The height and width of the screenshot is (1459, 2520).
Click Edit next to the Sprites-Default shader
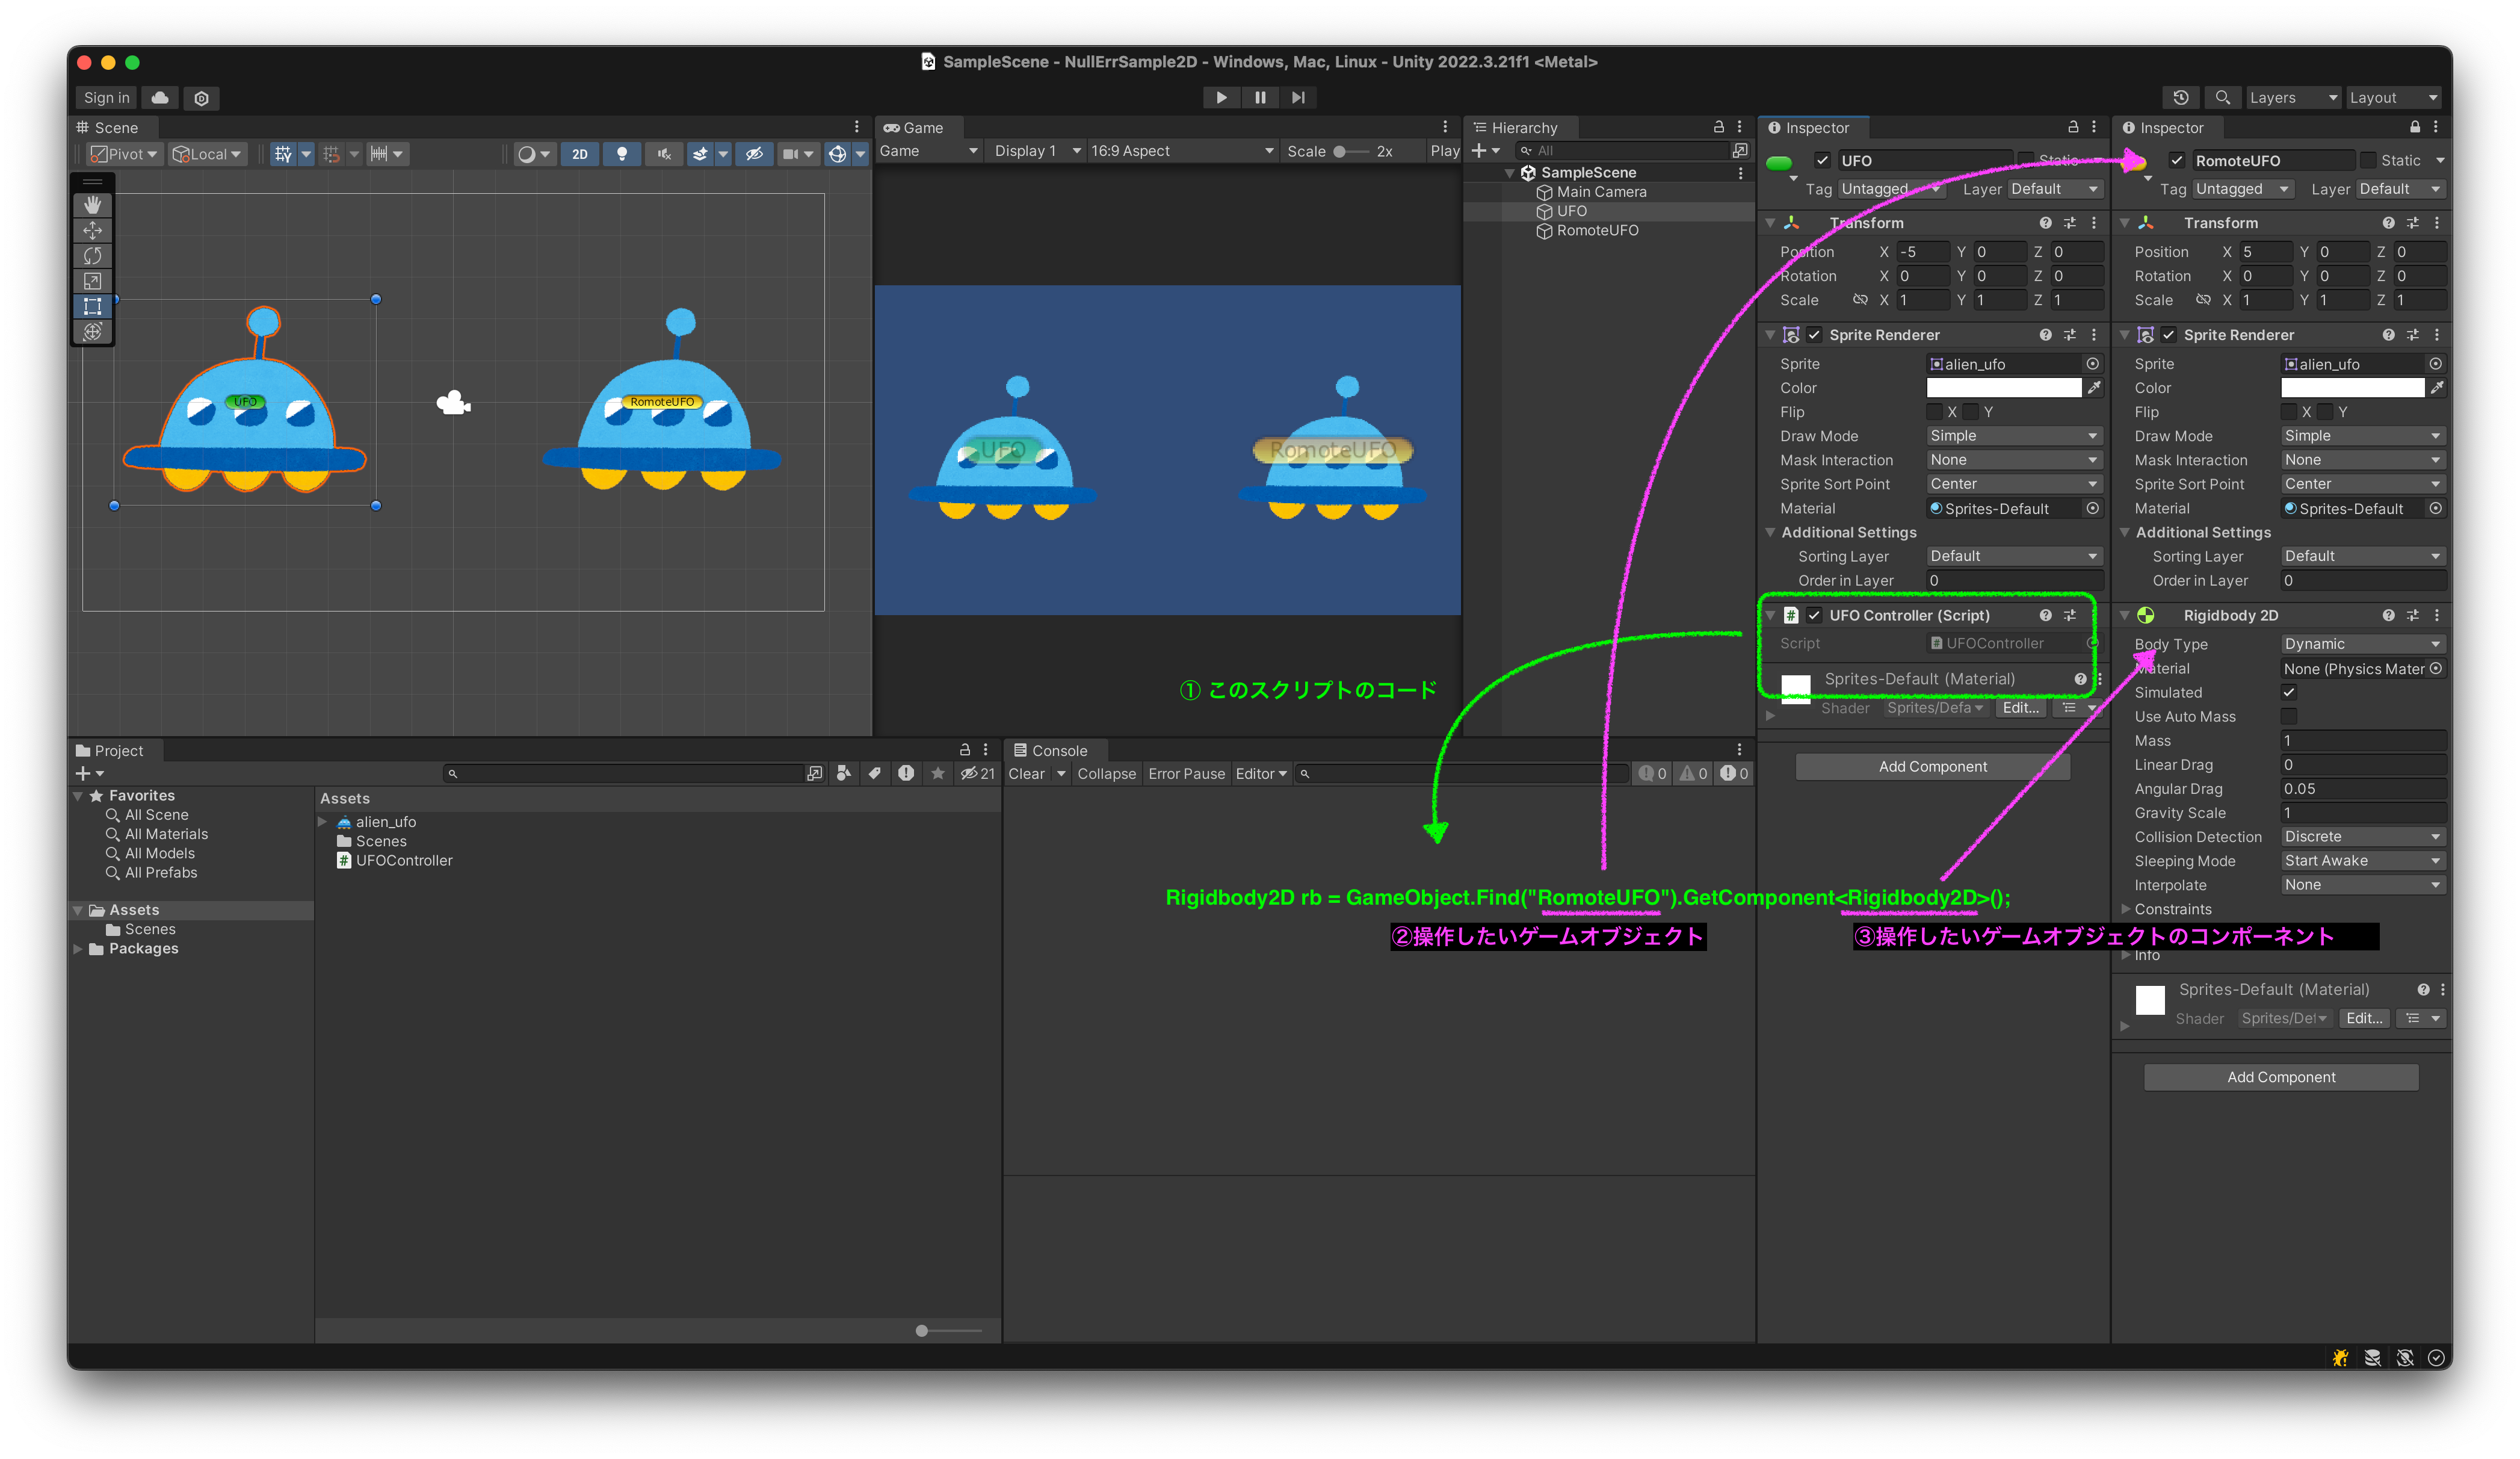pos(2021,708)
